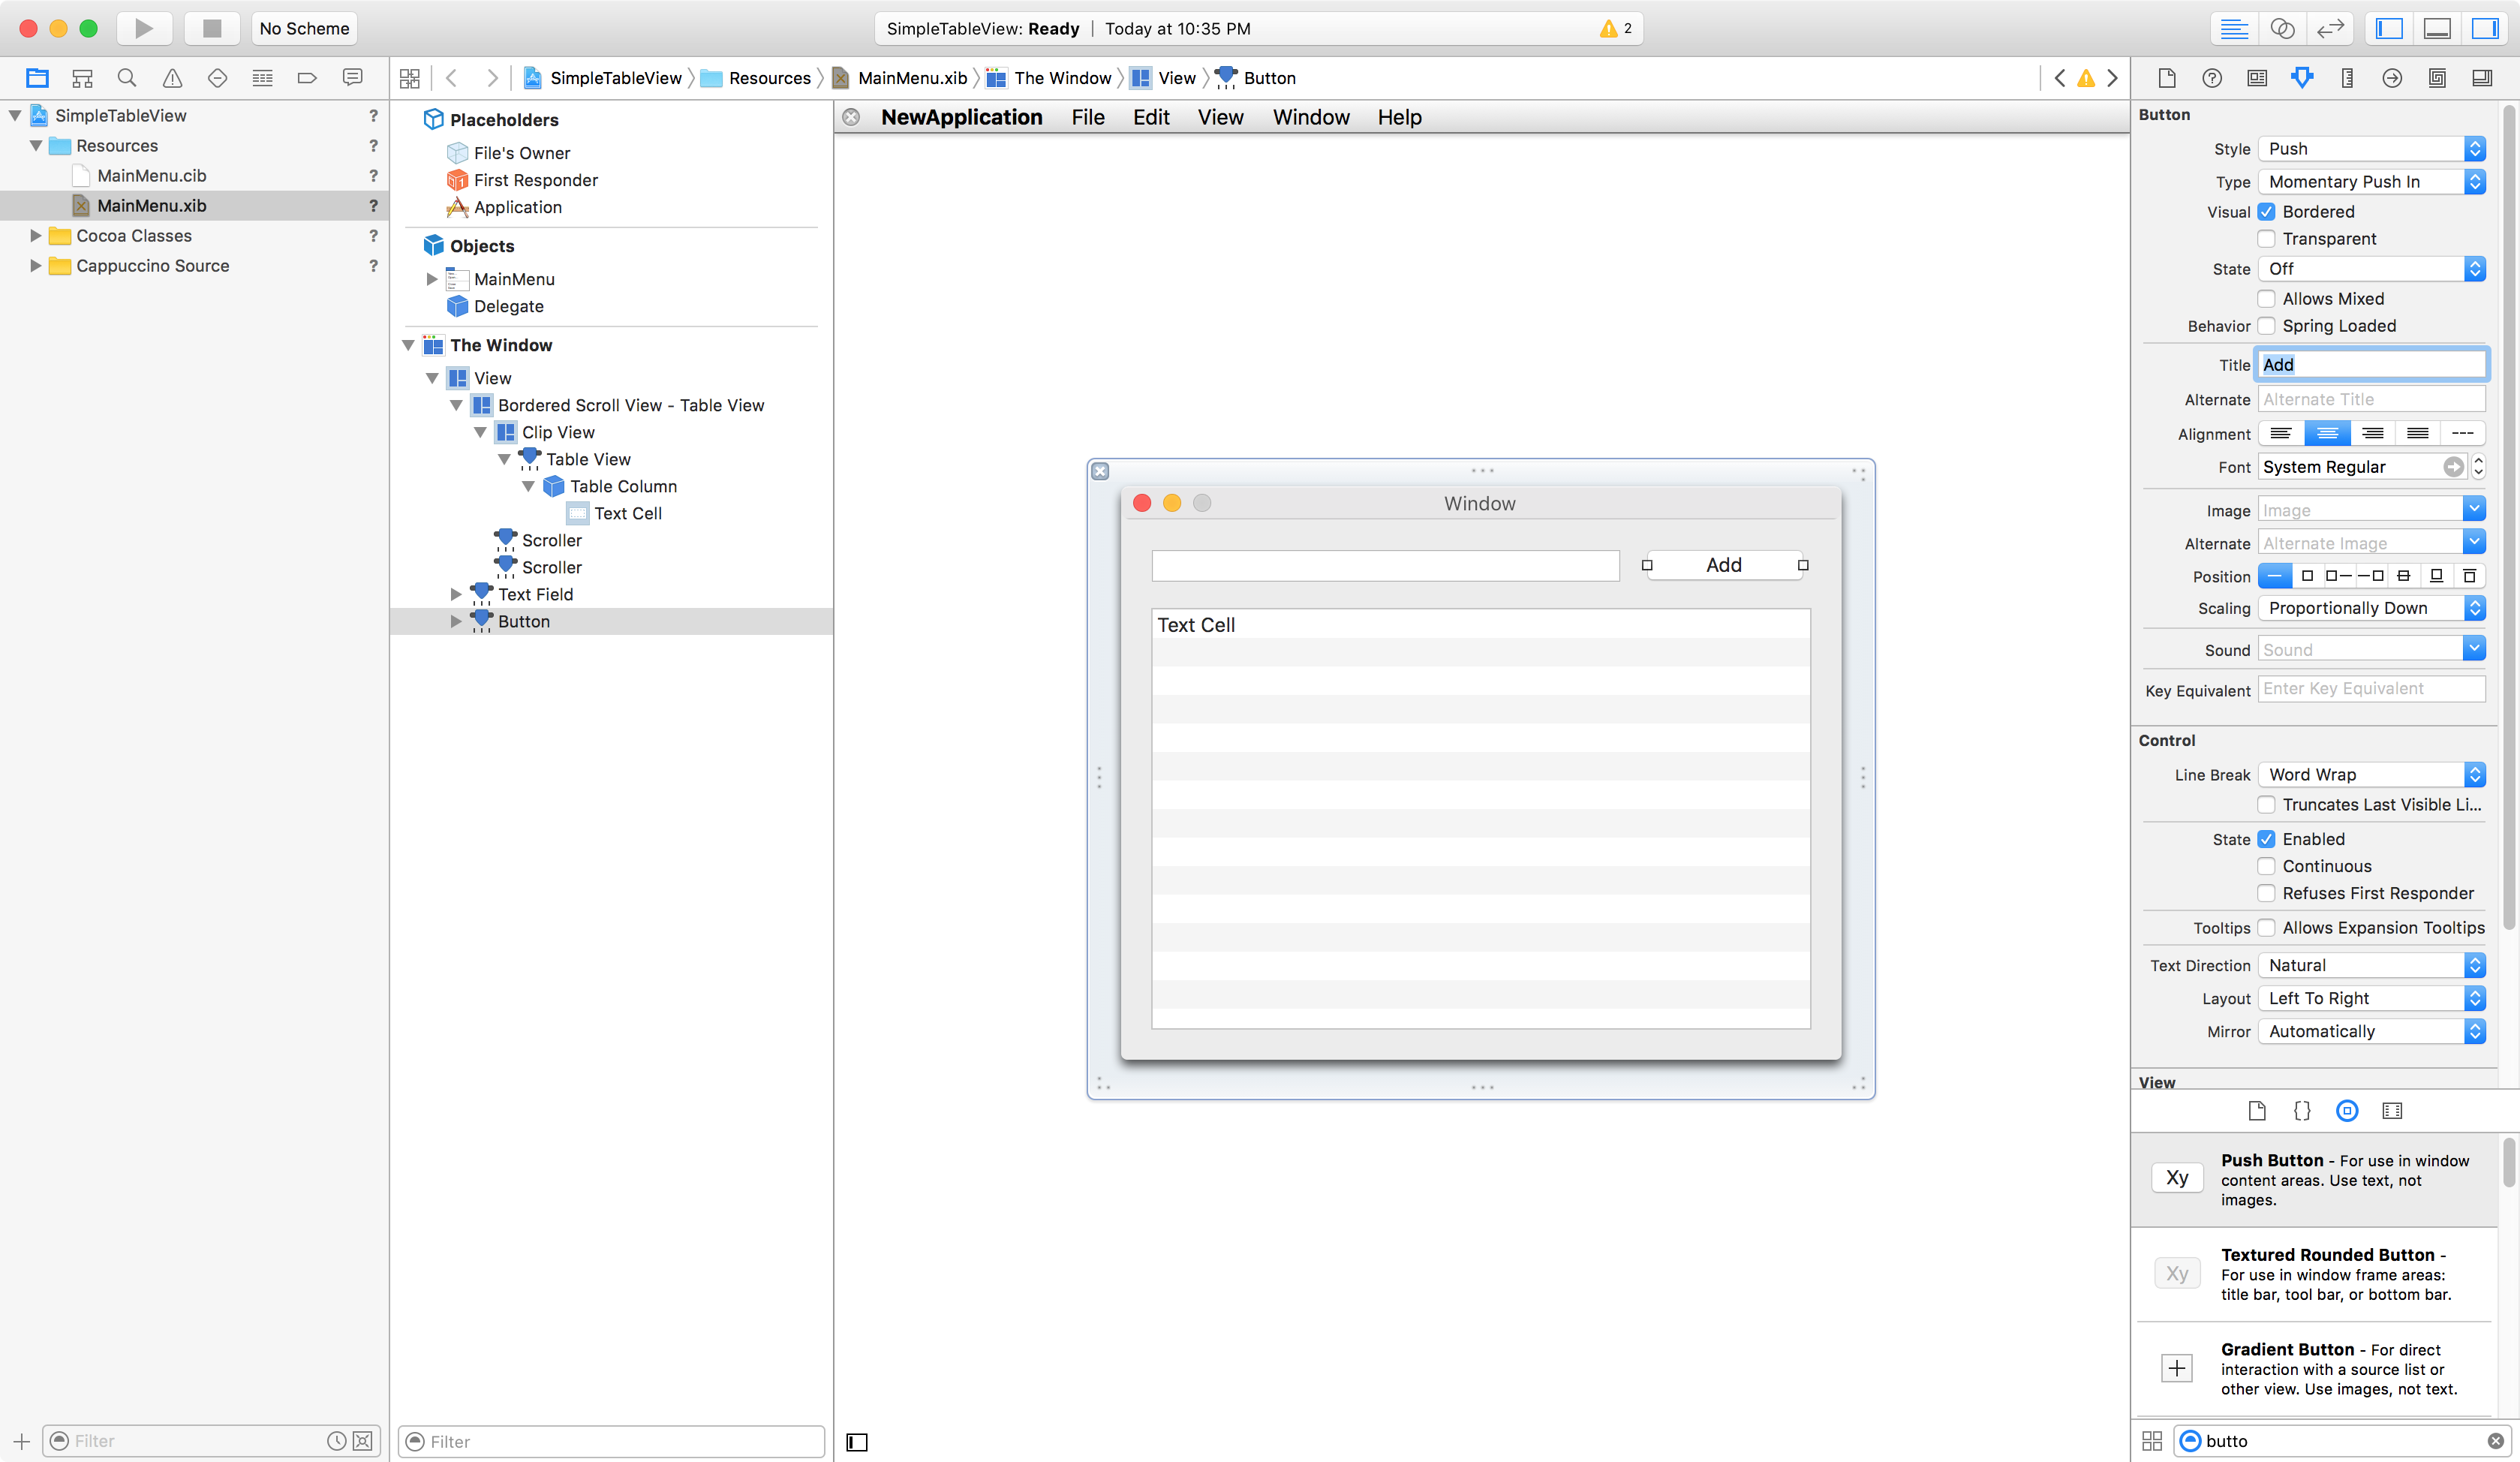
Task: Select MainMenu.cib in navigator
Action: click(152, 175)
